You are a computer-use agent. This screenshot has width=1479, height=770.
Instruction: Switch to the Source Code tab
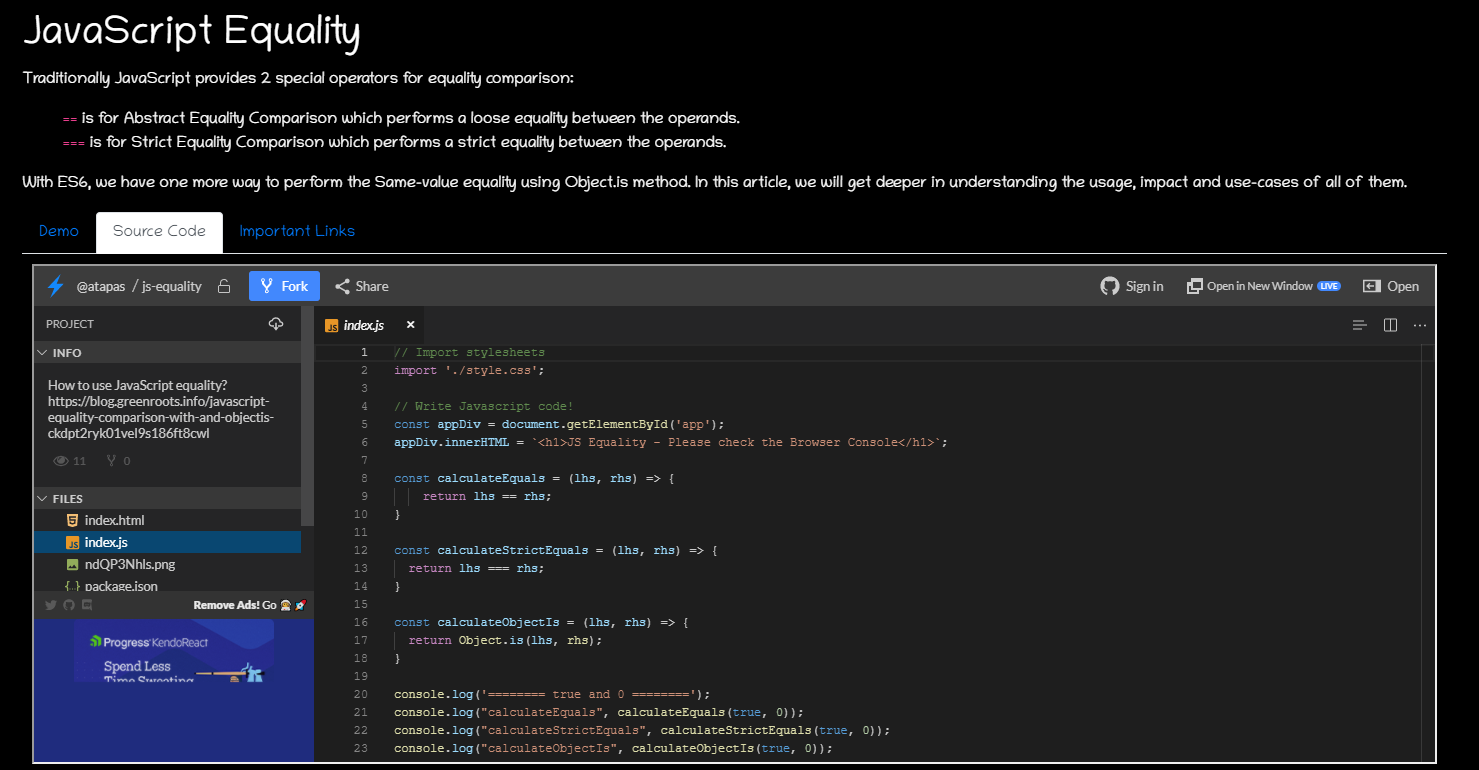159,231
